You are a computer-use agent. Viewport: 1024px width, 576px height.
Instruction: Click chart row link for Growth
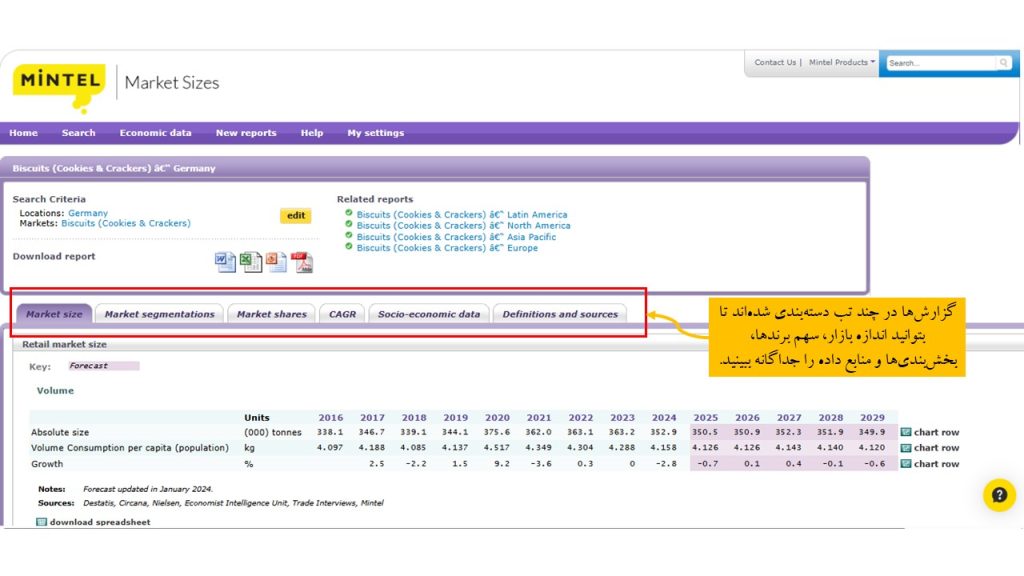[x=936, y=464]
